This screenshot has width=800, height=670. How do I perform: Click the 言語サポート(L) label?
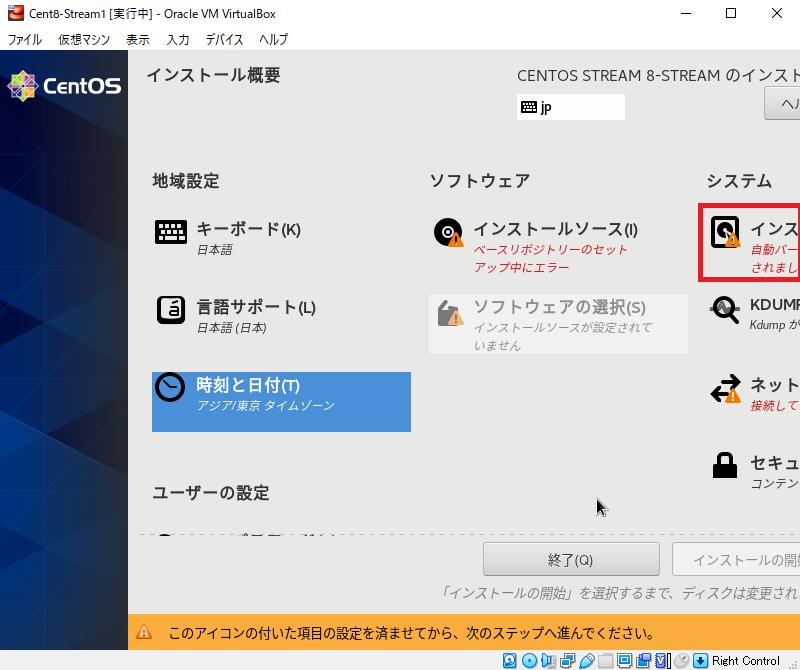pos(256,307)
